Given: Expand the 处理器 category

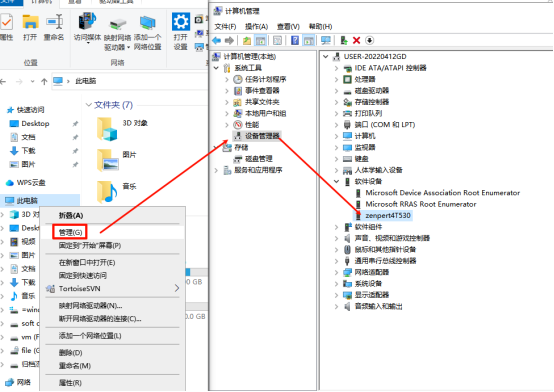Looking at the screenshot, I should click(336, 79).
